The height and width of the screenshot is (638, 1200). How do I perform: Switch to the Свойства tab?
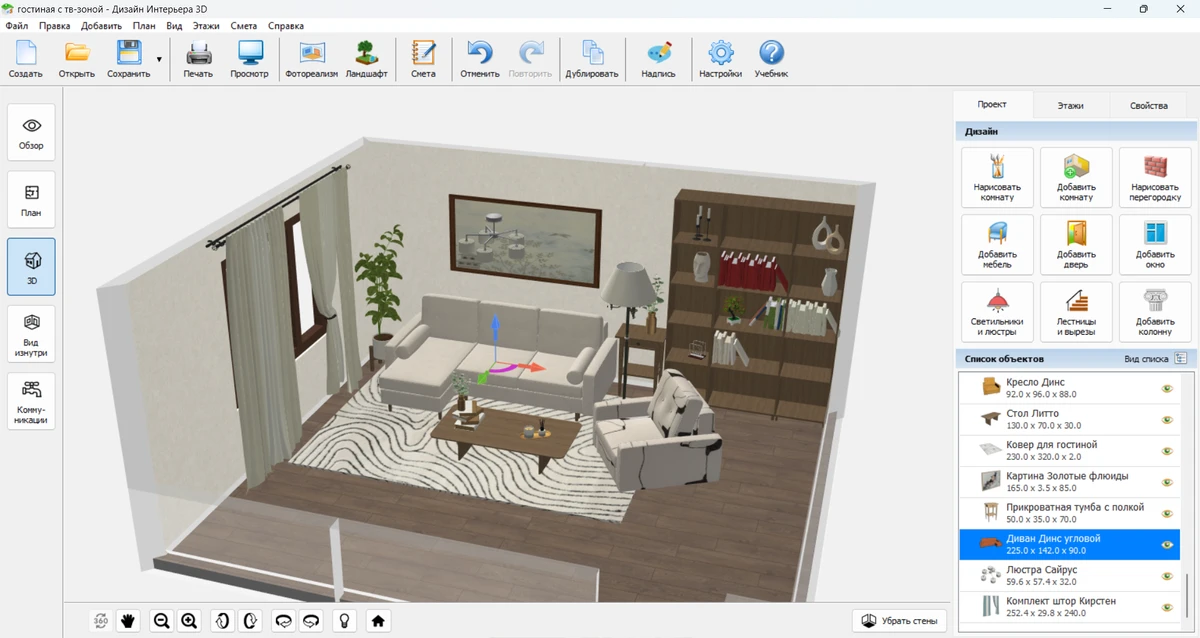tap(1148, 105)
